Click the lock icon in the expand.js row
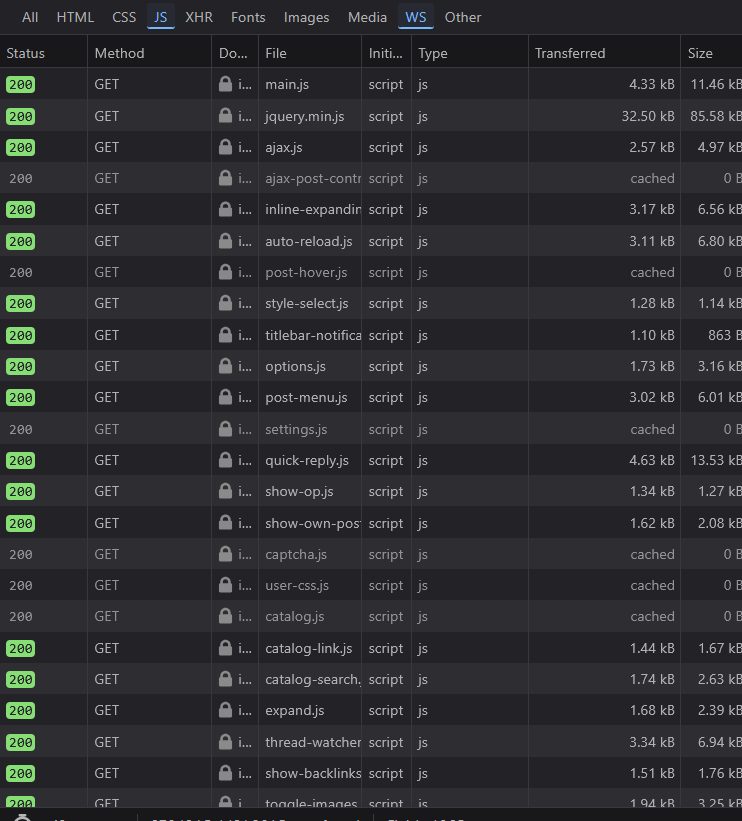Viewport: 742px width, 821px height. [x=226, y=711]
